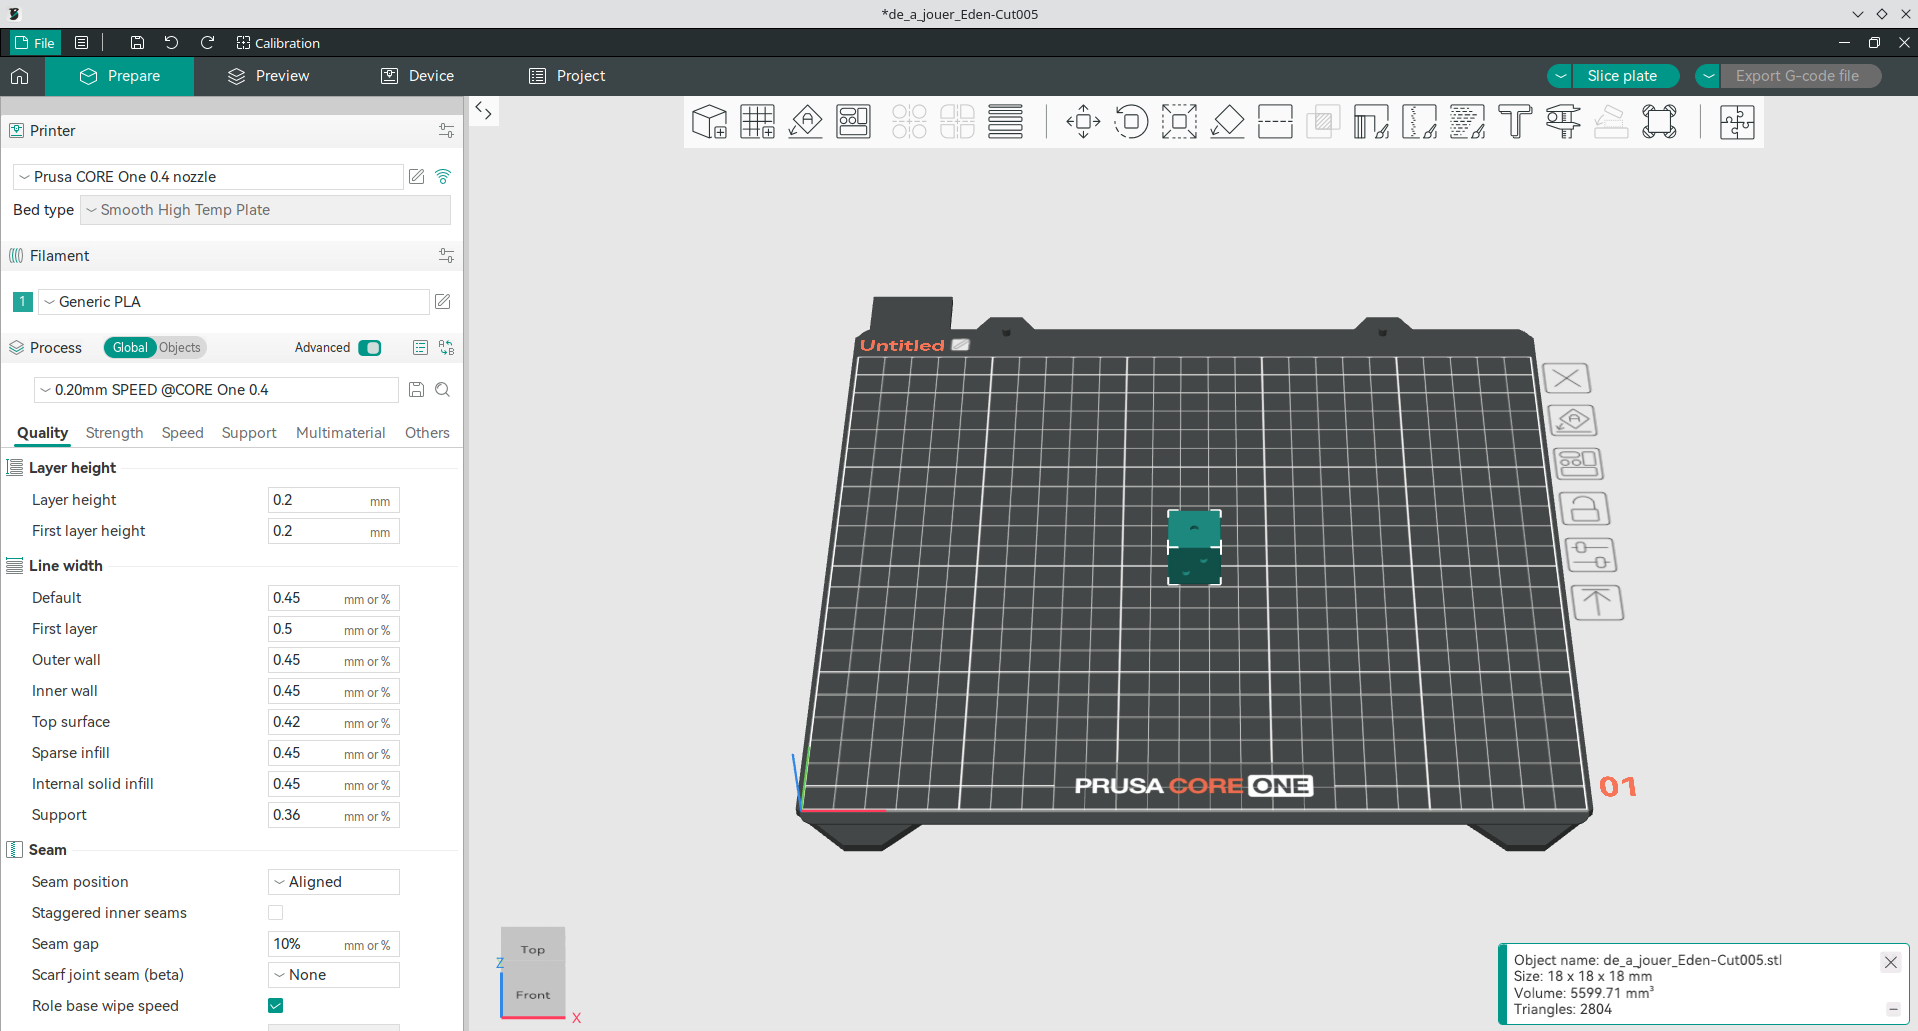
Task: Open the Generic PLA filament dropdown
Action: 234,302
